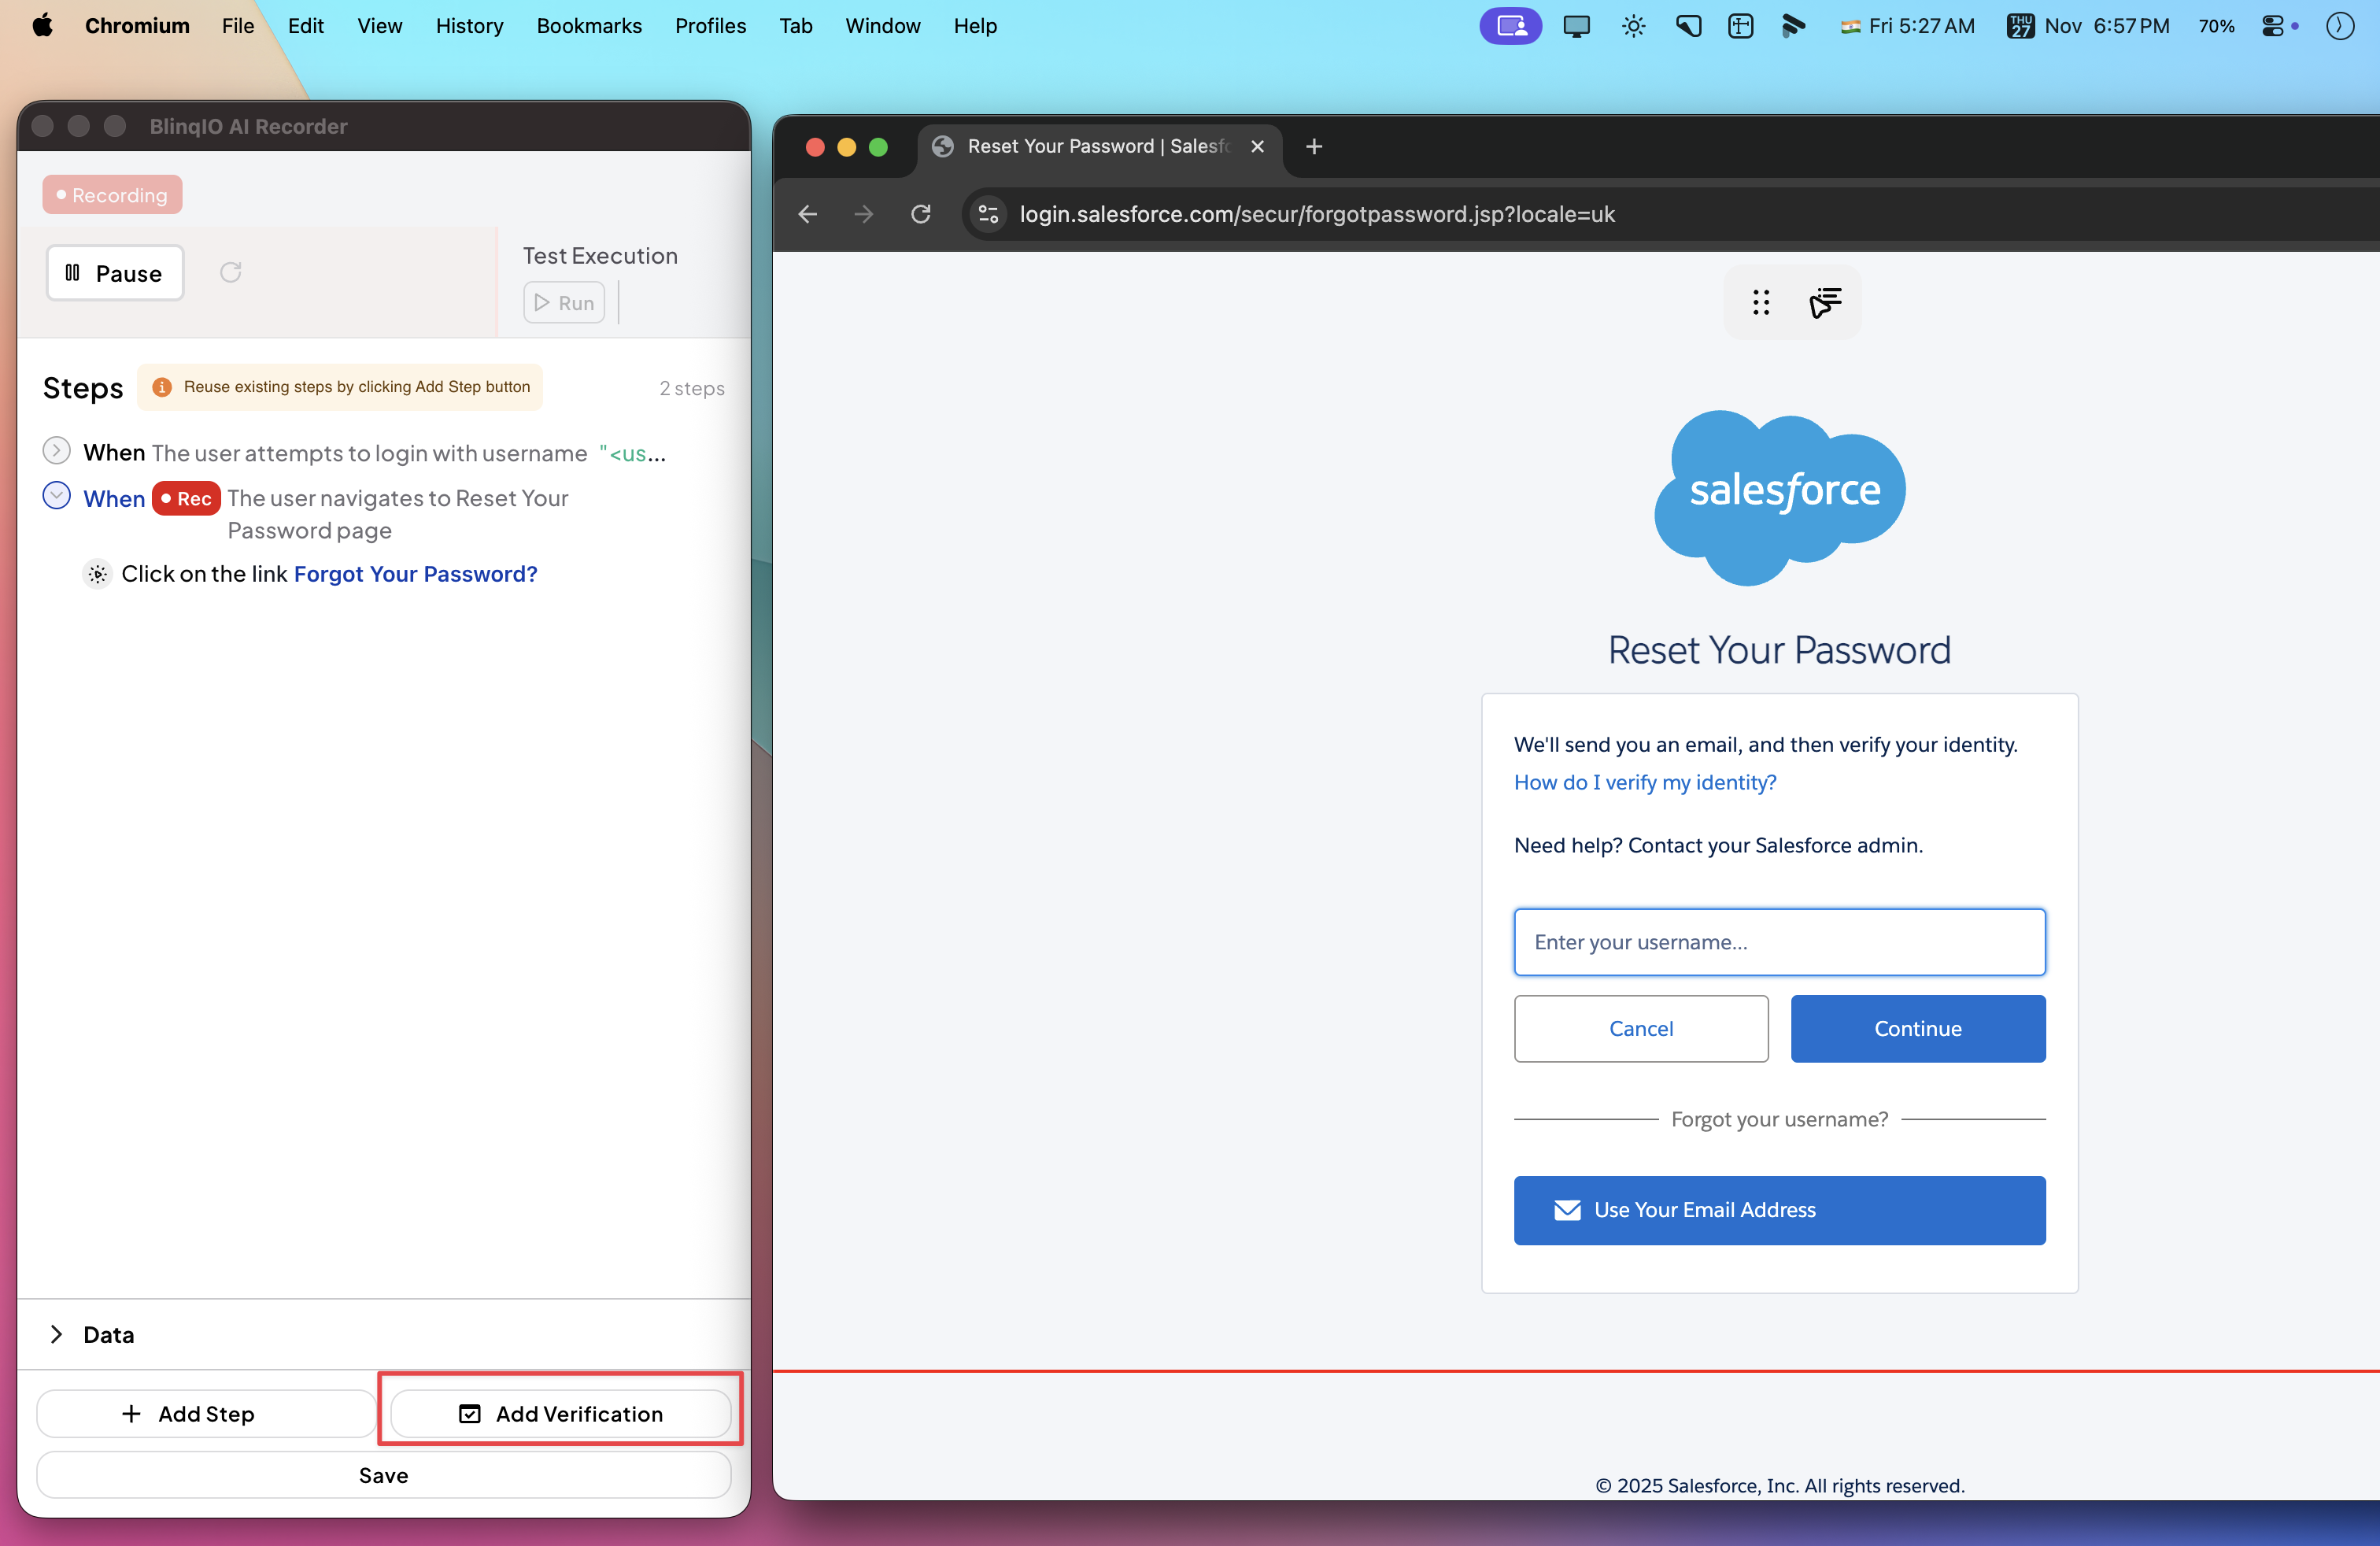Go back using browser back arrow

pyautogui.click(x=808, y=214)
